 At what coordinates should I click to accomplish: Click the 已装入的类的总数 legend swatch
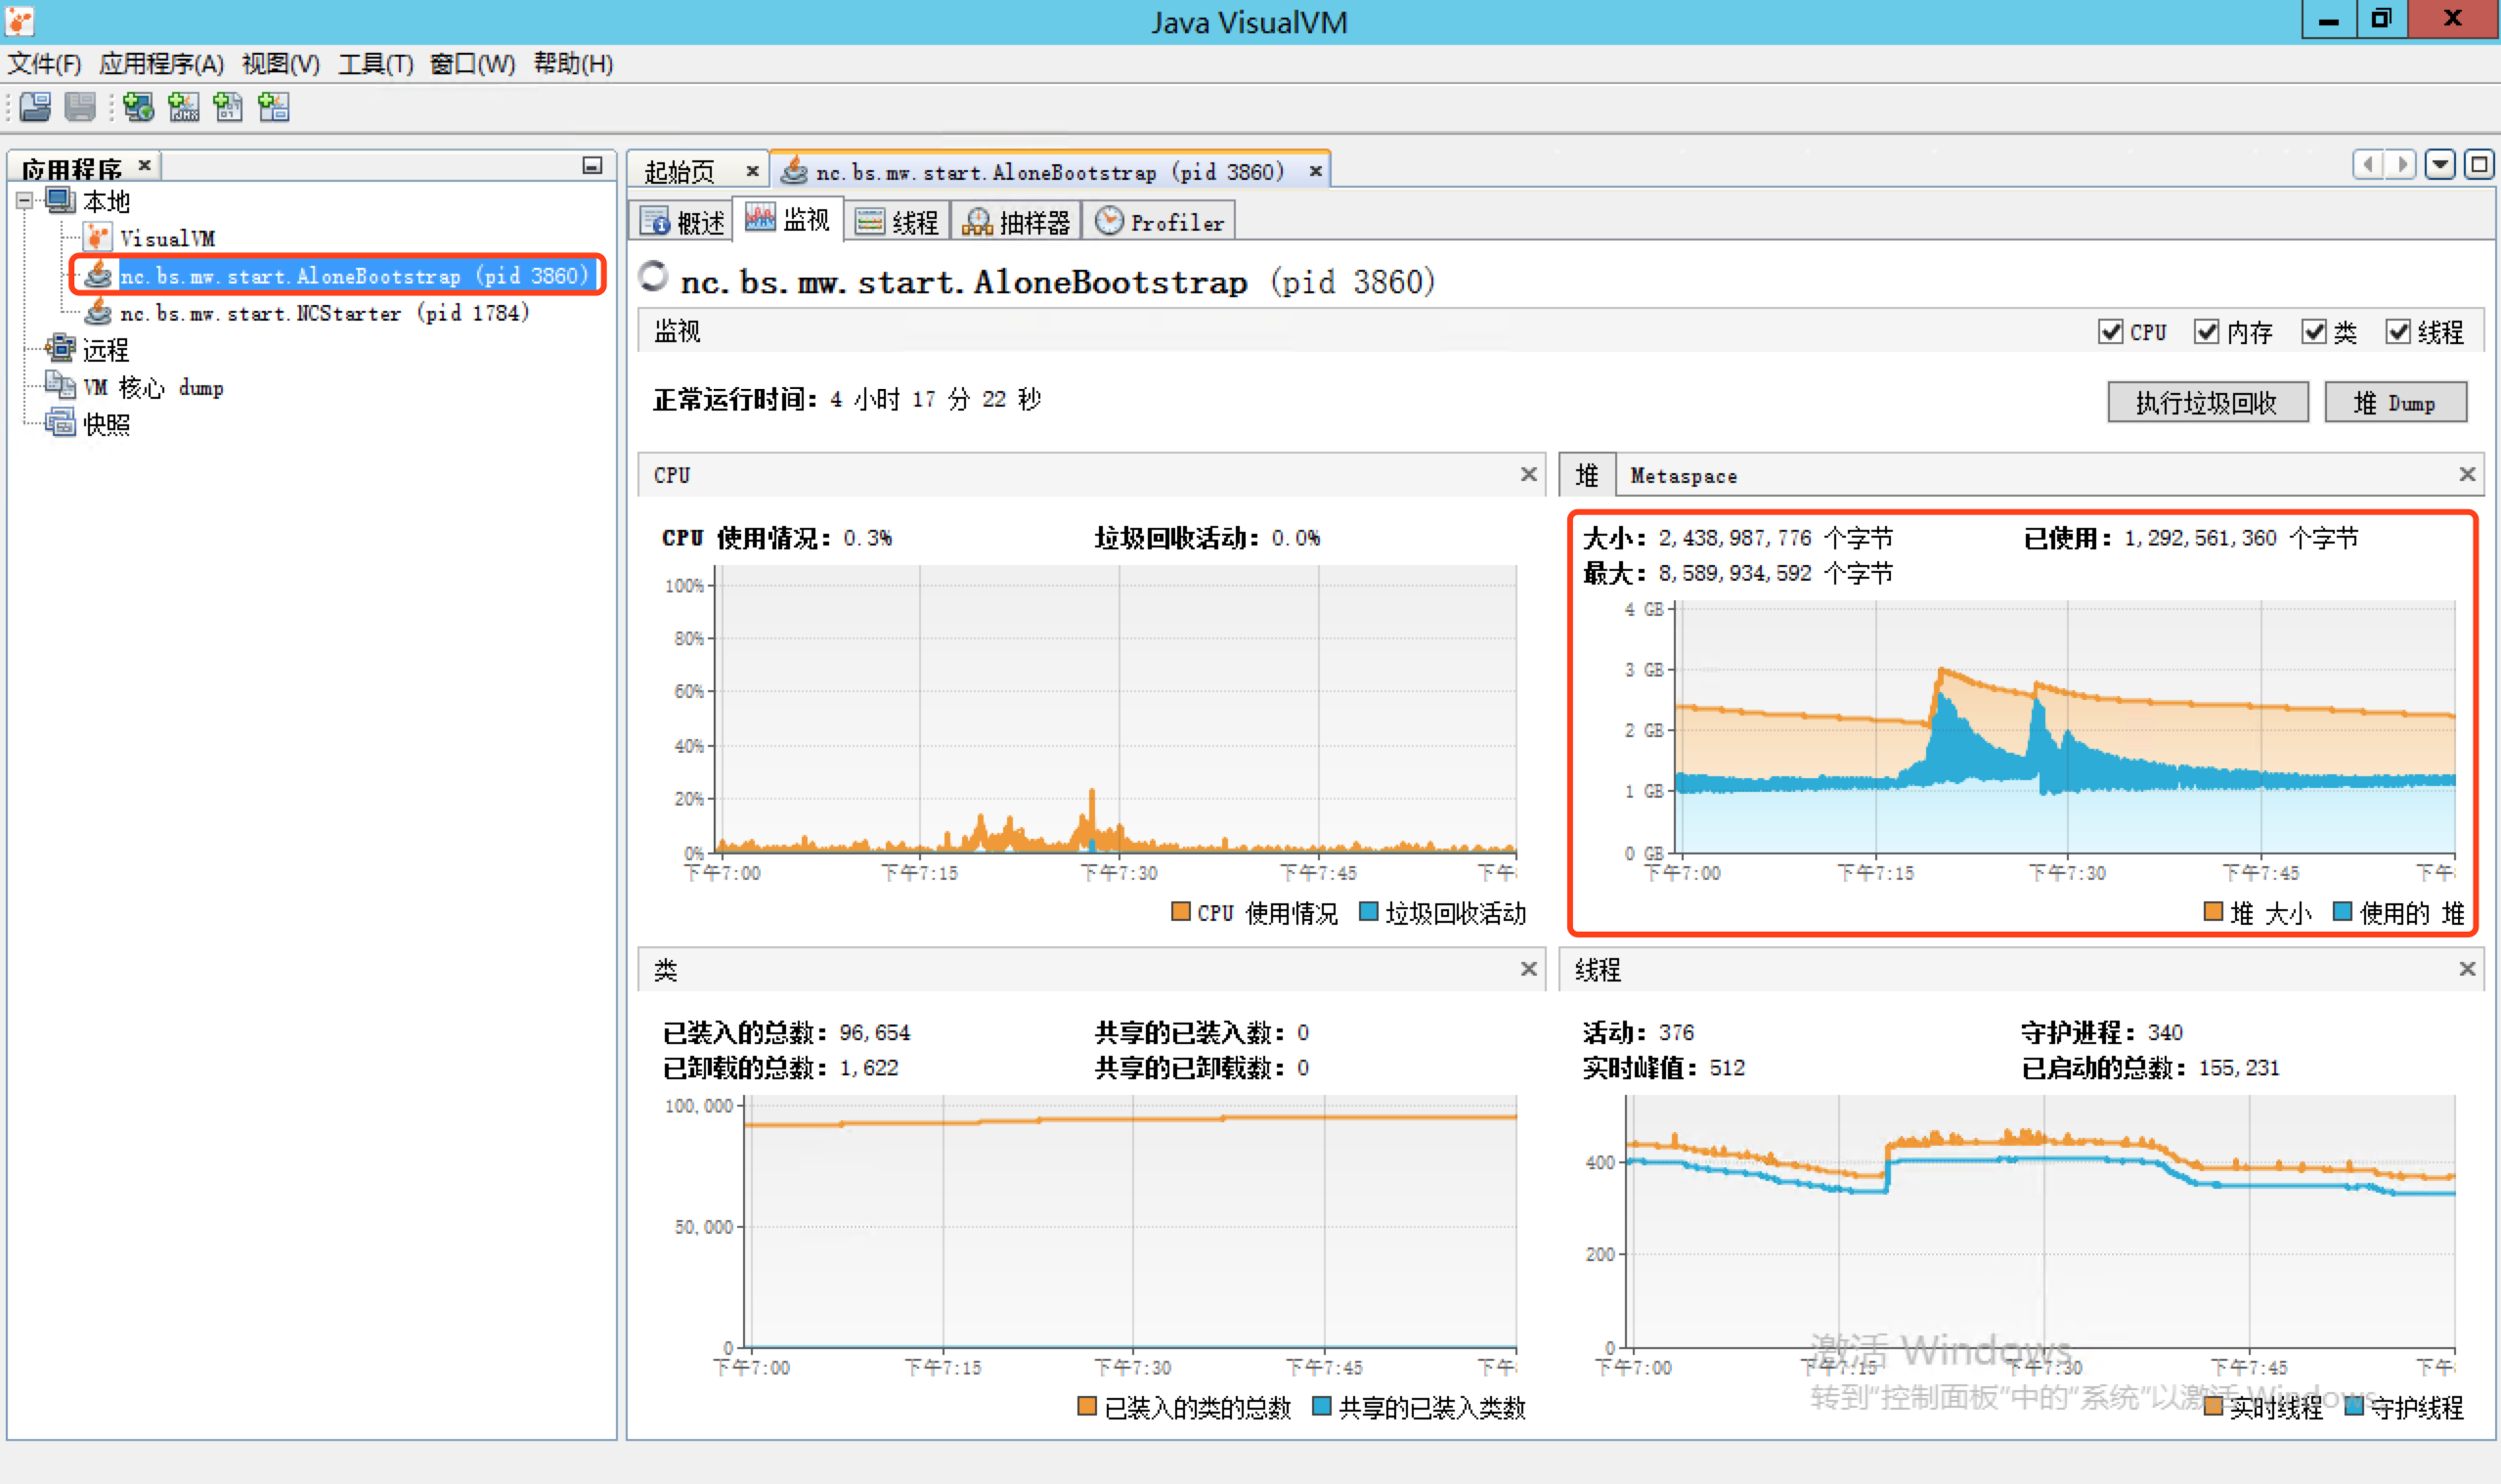1087,1406
